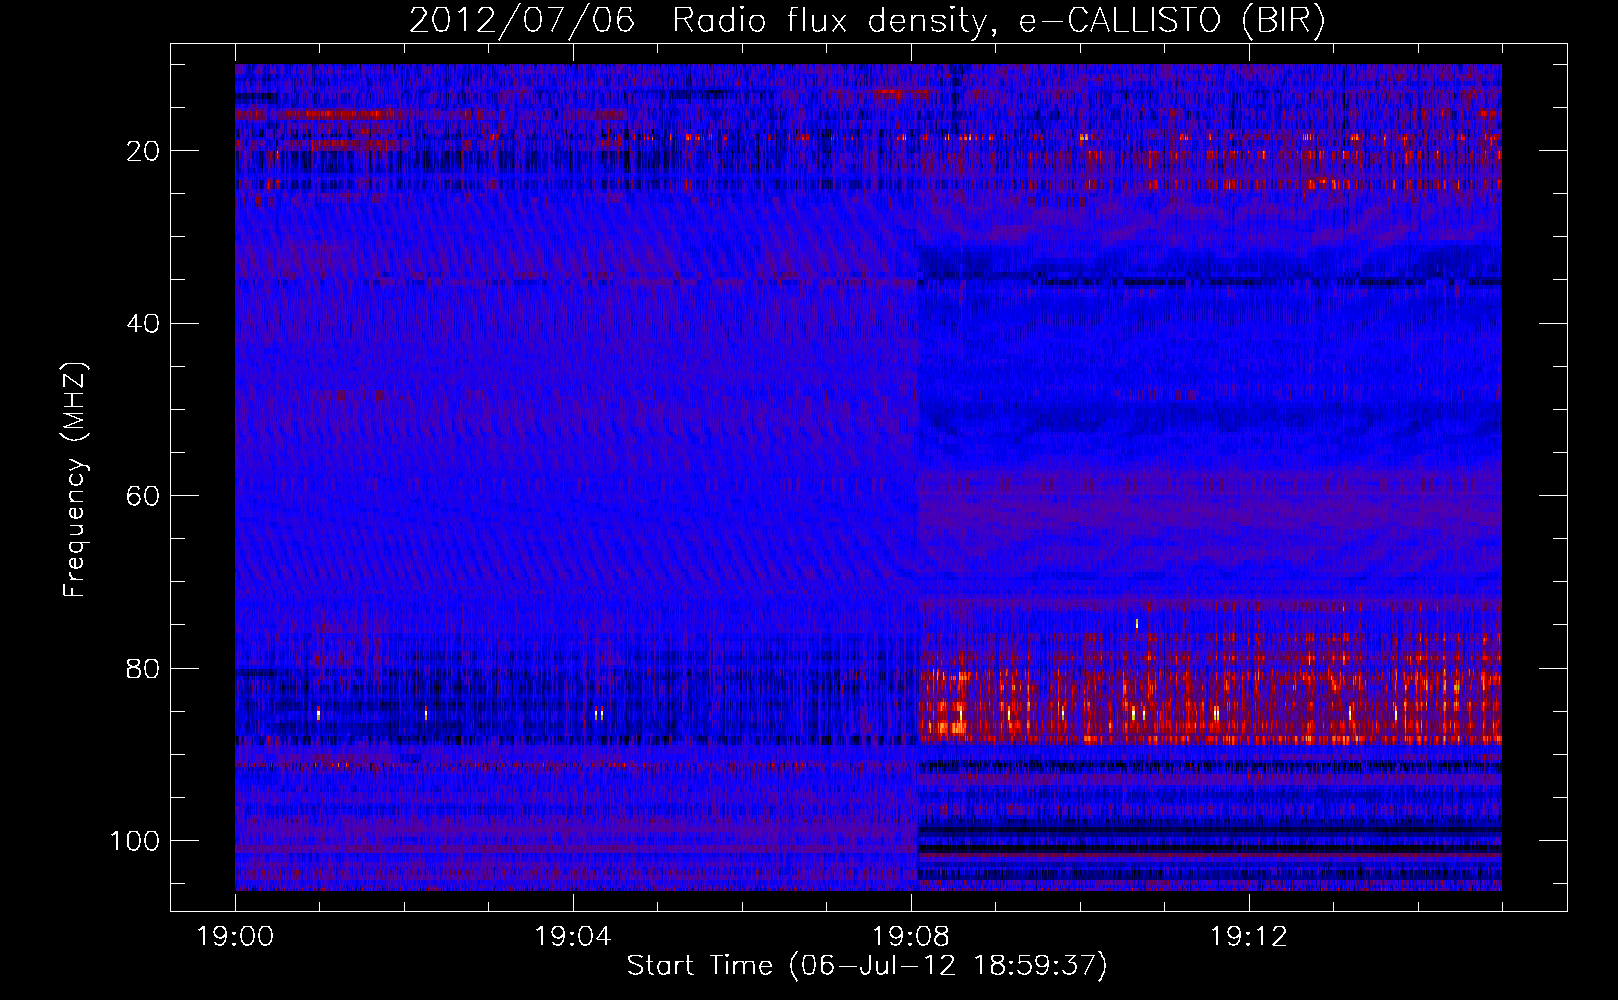
Task: Click the 19:12 time tick label
Action: (1249, 937)
